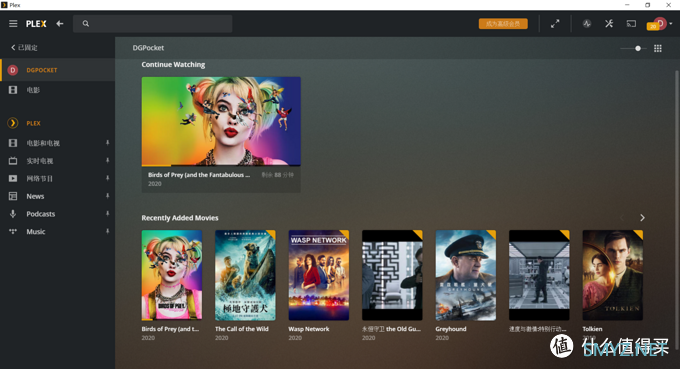
Task: Open the activity pulse icon
Action: [x=587, y=24]
